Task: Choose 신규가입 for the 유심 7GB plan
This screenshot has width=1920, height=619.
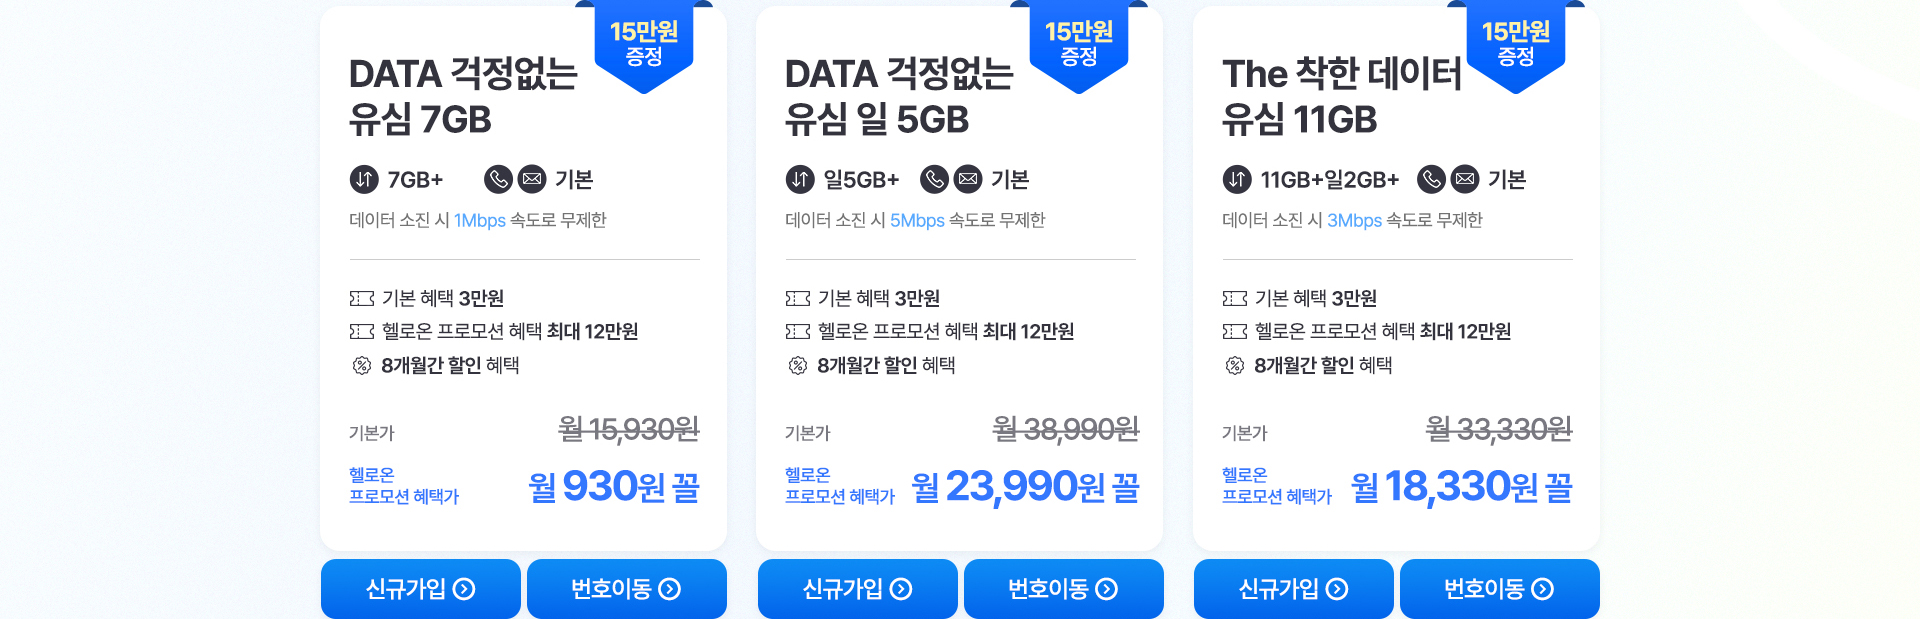Action: click(421, 589)
